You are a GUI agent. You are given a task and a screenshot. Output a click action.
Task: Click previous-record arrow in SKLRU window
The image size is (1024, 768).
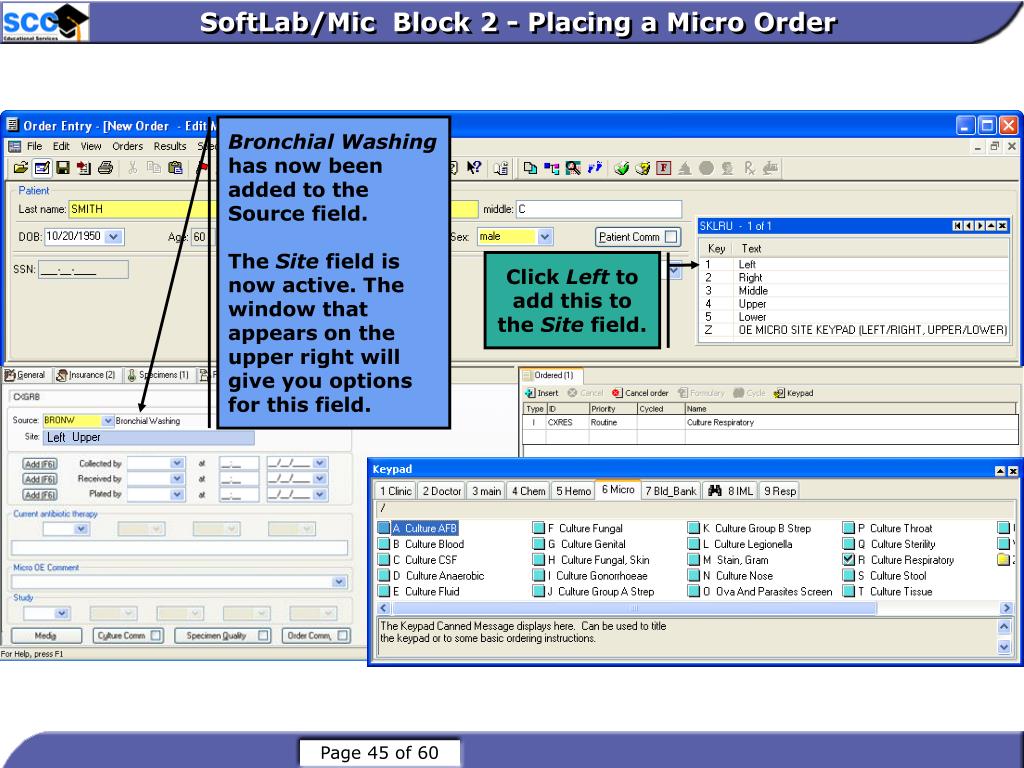click(968, 226)
